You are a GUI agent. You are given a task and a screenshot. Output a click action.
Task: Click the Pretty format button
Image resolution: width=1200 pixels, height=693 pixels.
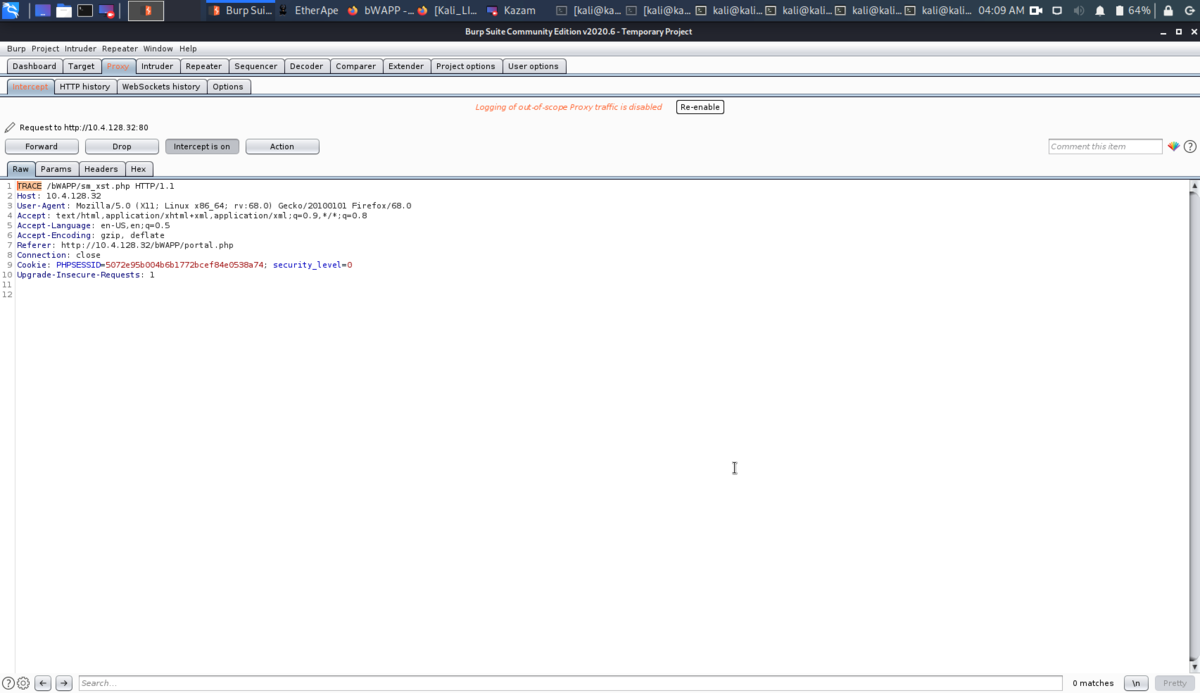1174,683
